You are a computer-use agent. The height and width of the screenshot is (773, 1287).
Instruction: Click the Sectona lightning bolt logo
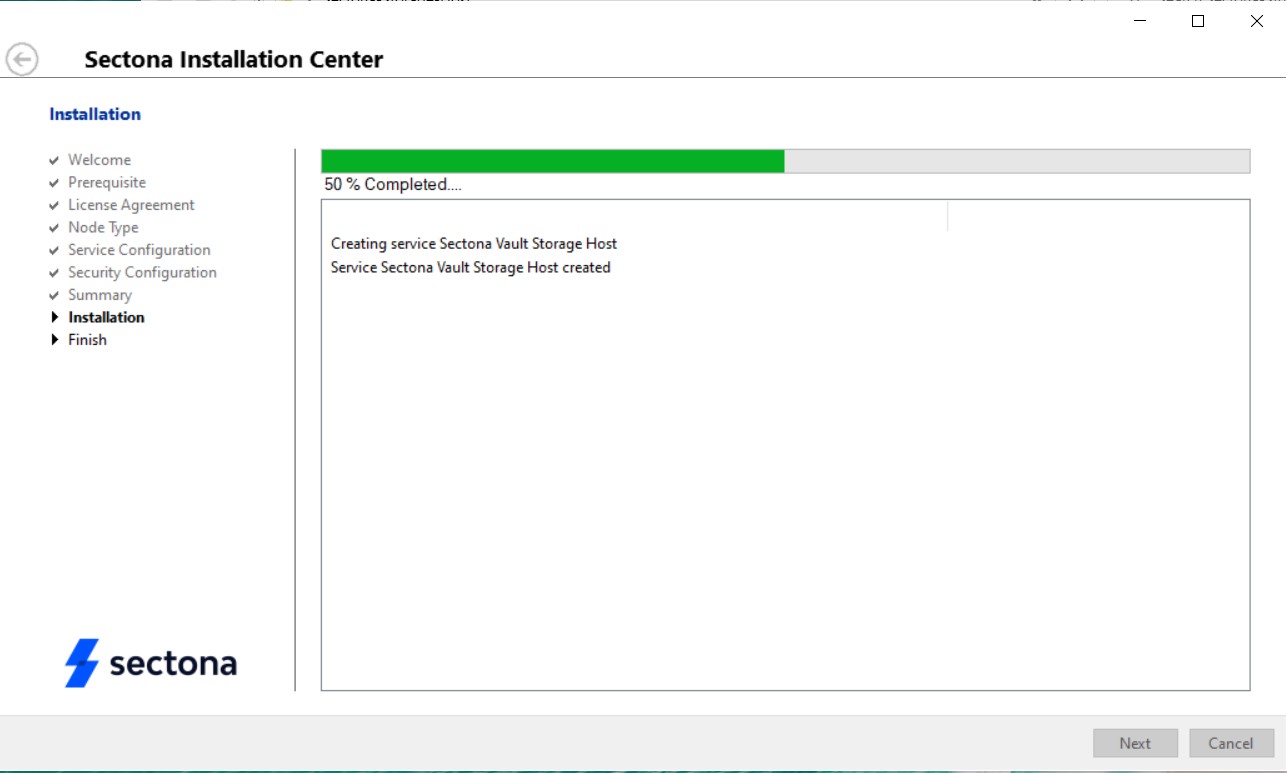(82, 663)
